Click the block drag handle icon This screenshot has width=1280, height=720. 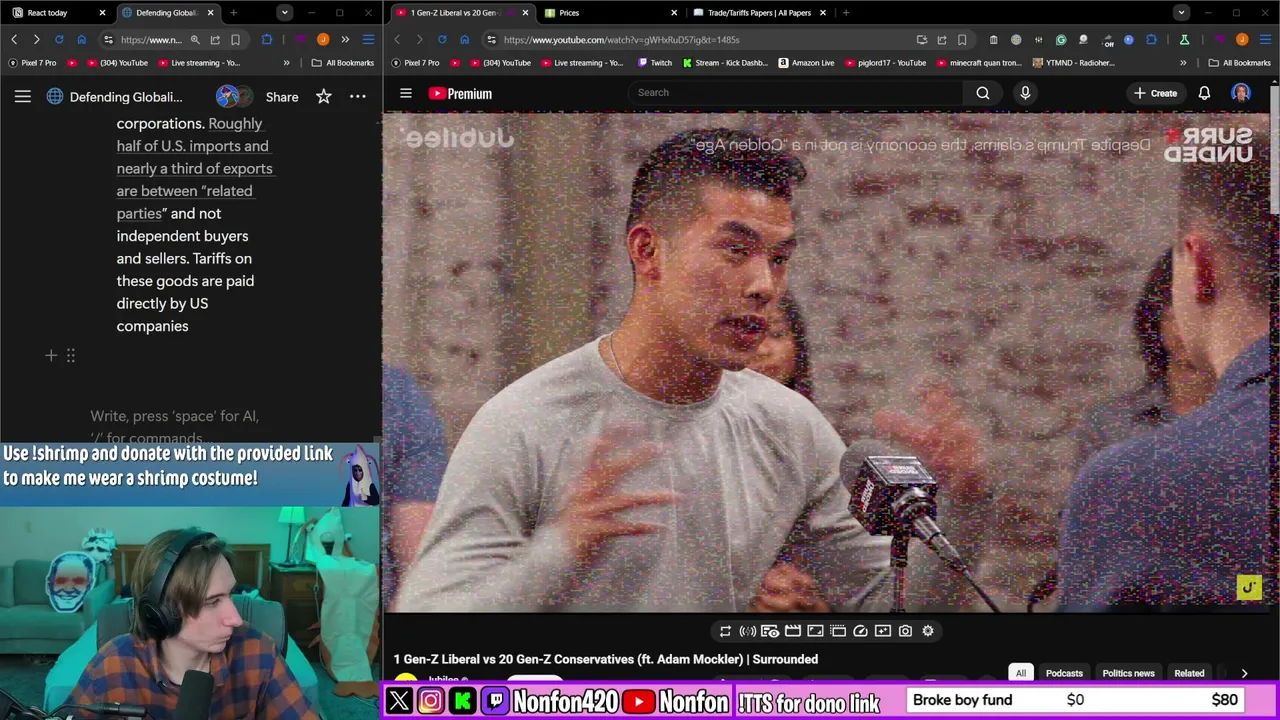pos(71,355)
